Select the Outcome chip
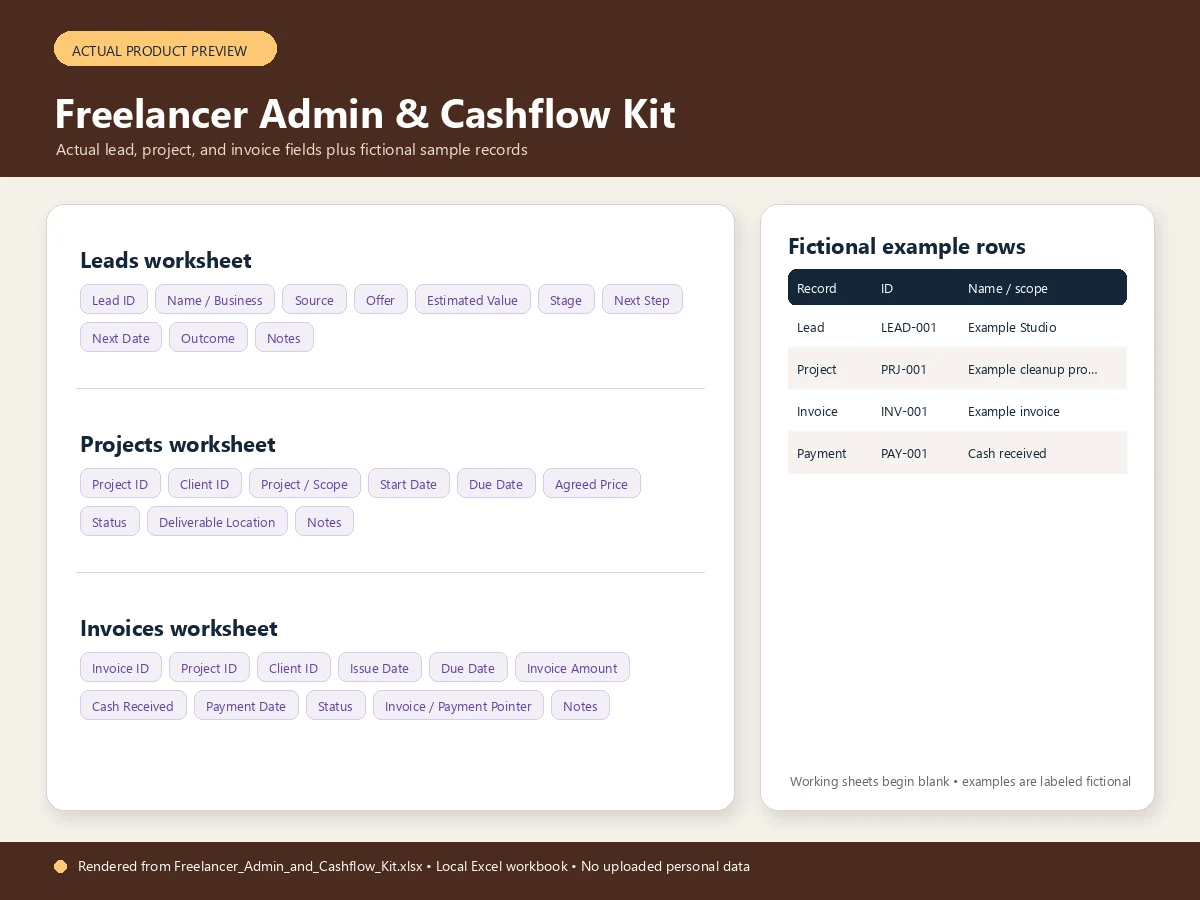This screenshot has width=1200, height=900. pos(208,338)
